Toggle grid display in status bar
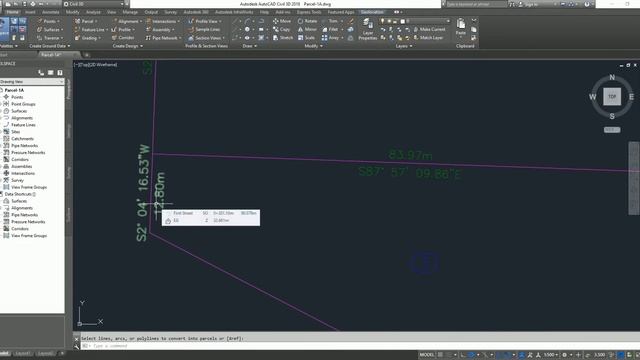Image resolution: width=640 pixels, height=360 pixels. point(440,355)
